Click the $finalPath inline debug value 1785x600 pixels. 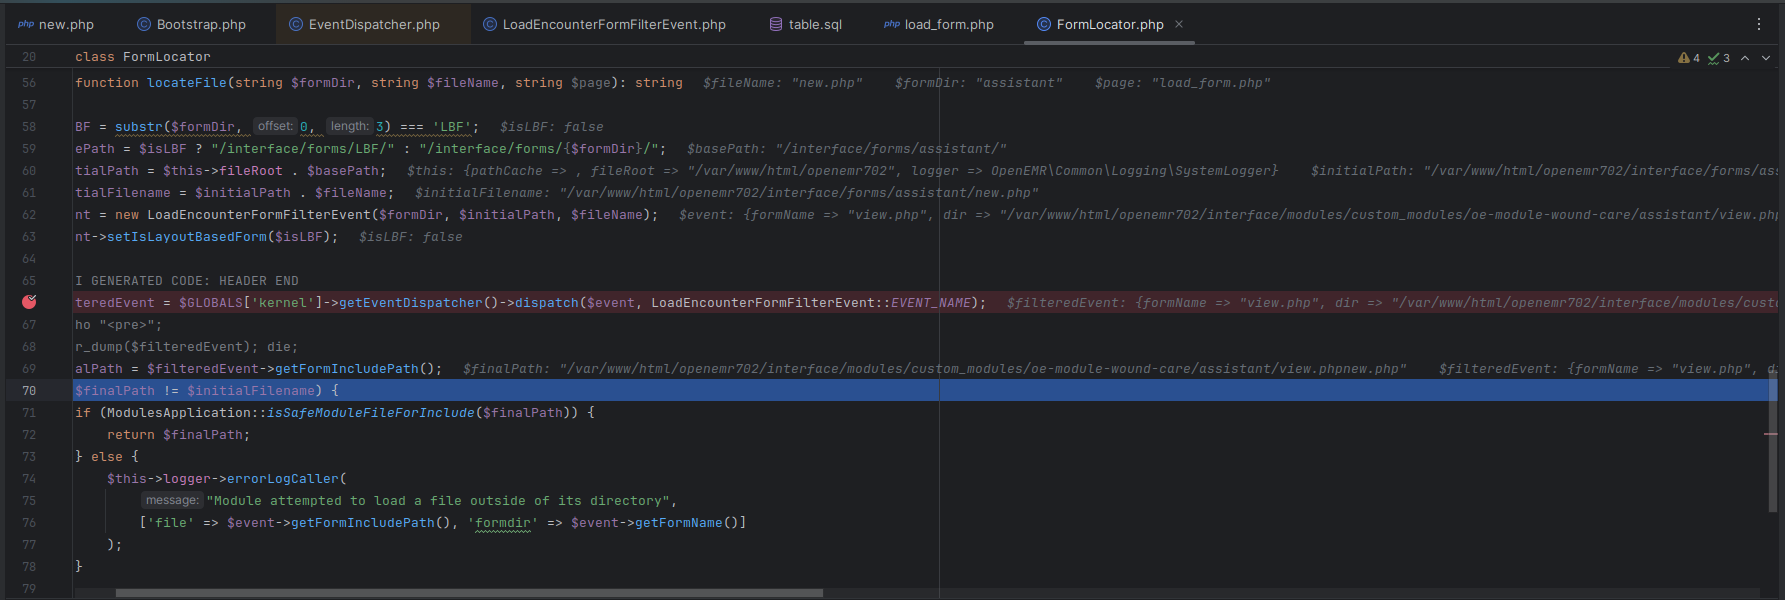(935, 369)
